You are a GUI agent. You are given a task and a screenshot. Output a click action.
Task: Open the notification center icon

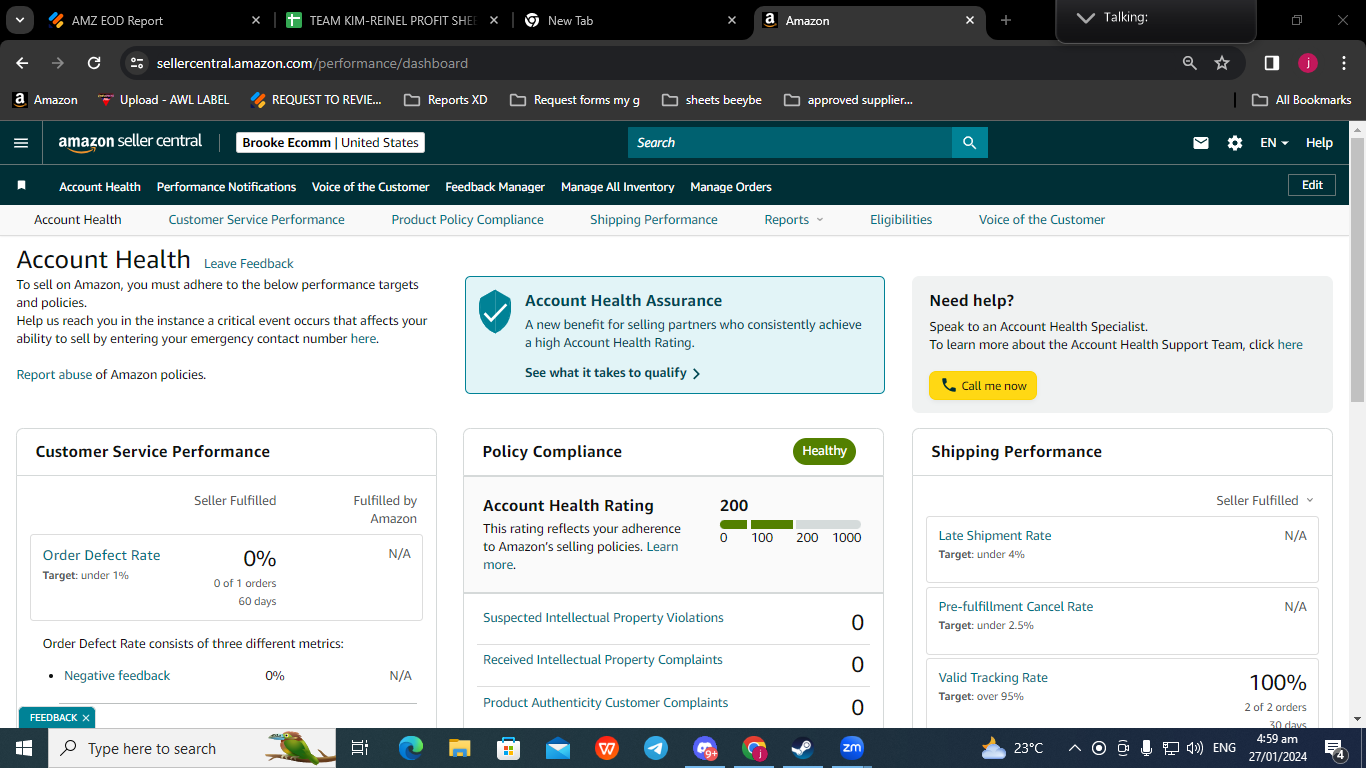[x=1335, y=748]
